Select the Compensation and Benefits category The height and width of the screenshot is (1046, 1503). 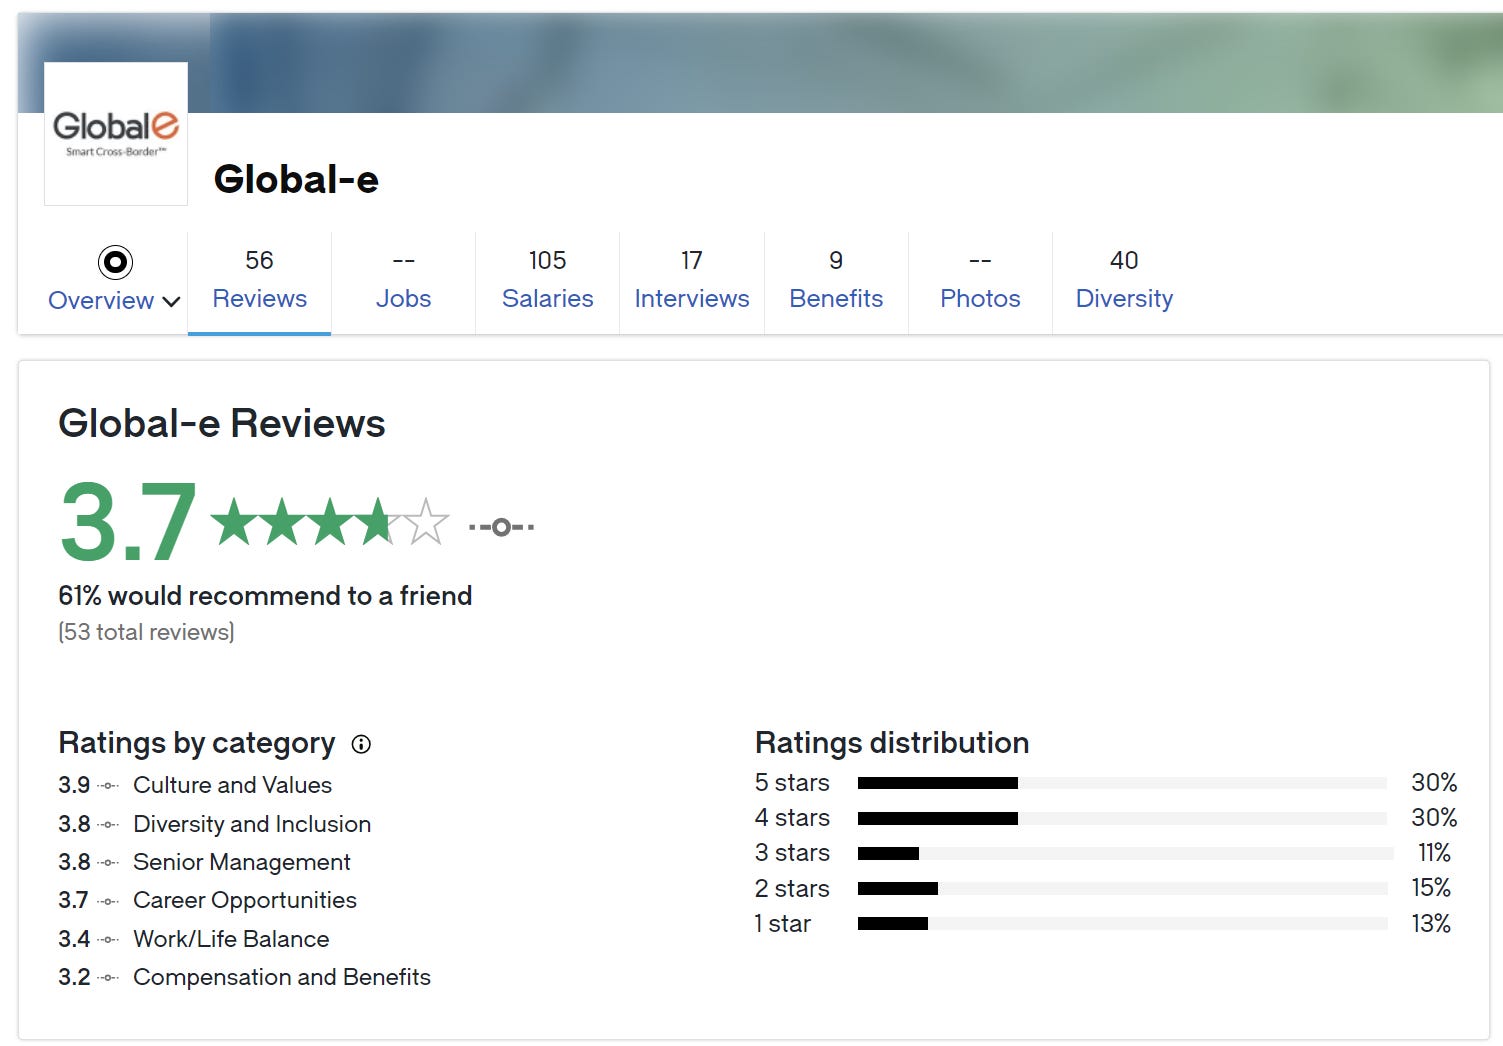pos(282,977)
